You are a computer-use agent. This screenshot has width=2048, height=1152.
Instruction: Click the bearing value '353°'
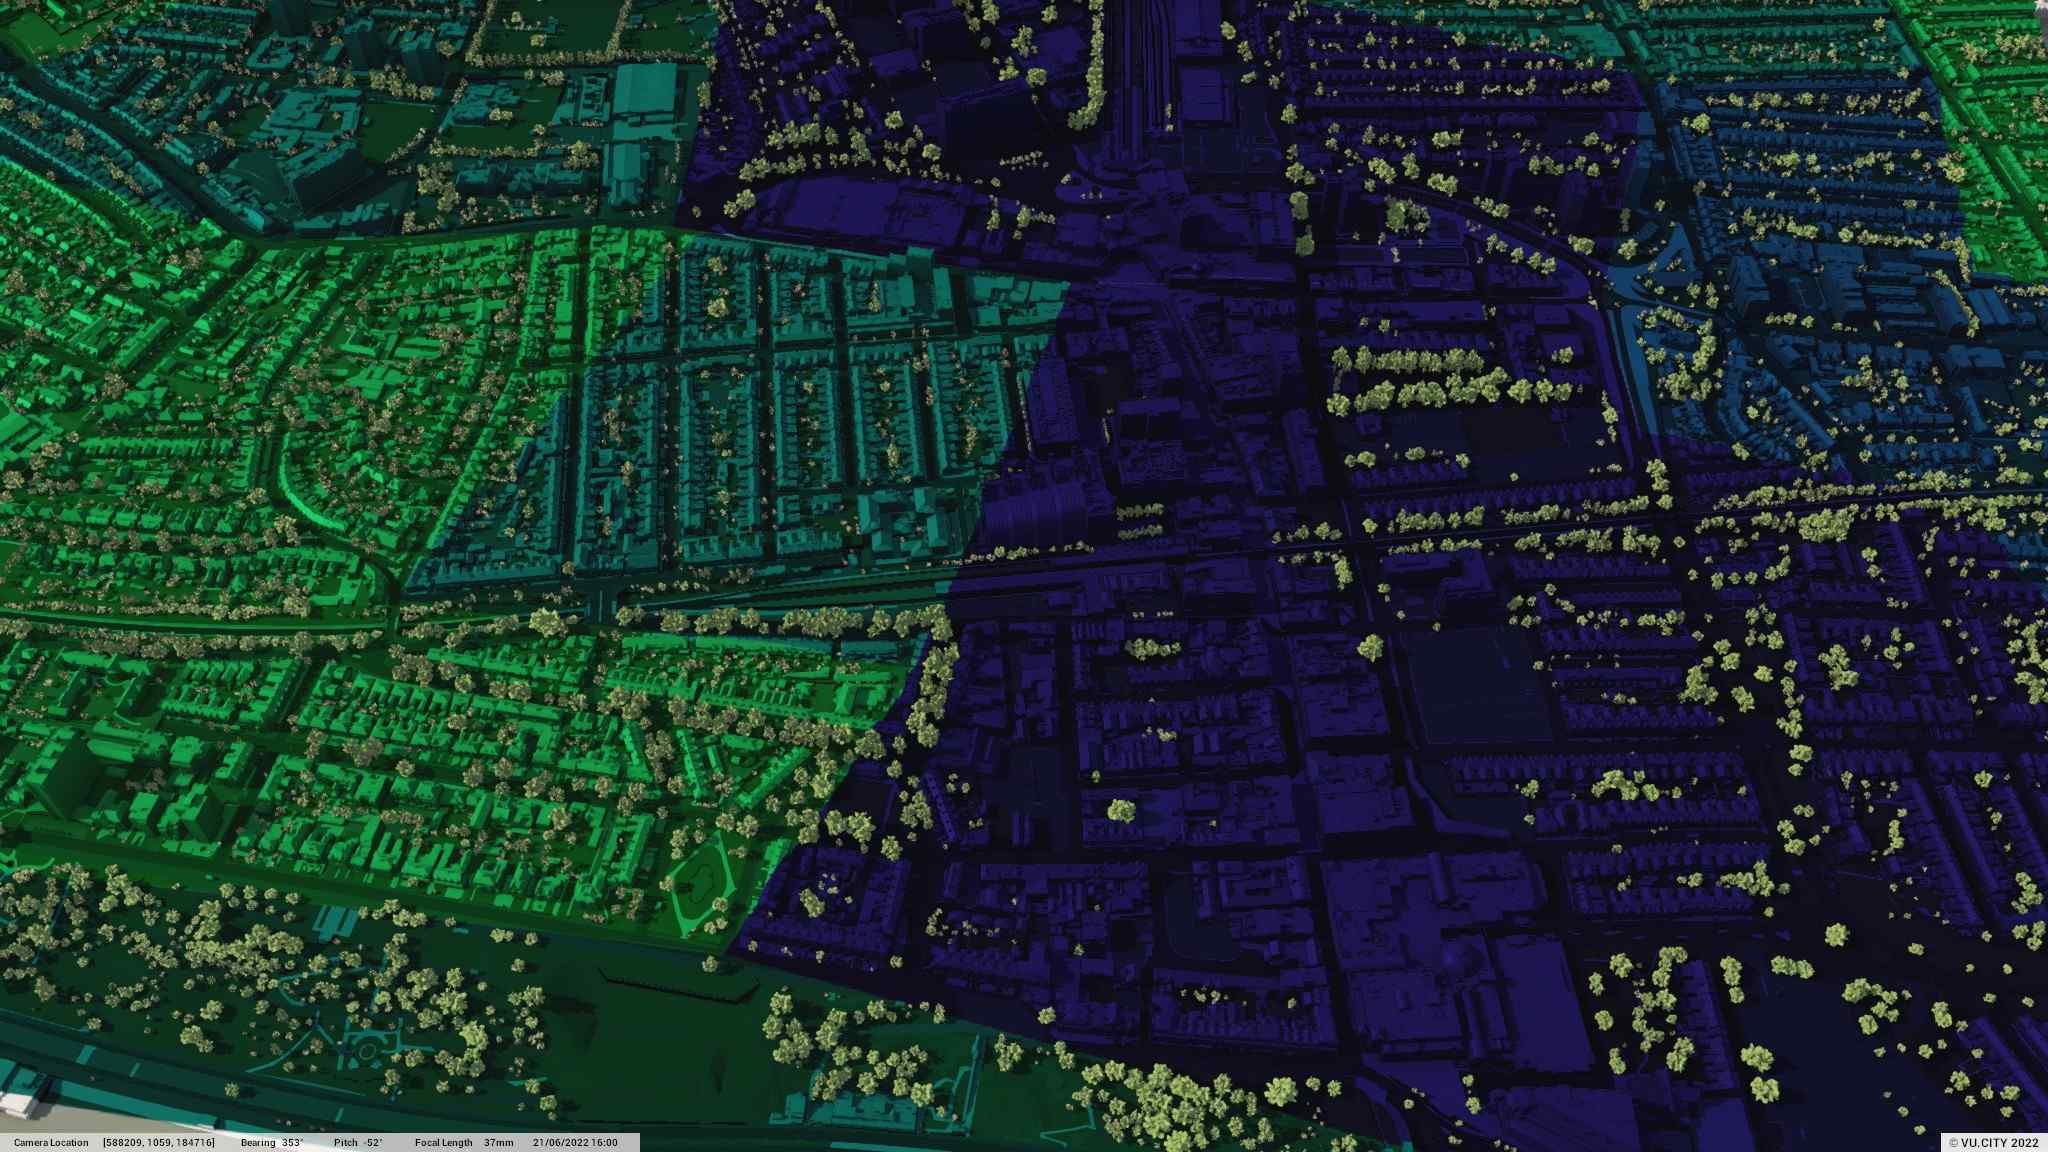(292, 1142)
